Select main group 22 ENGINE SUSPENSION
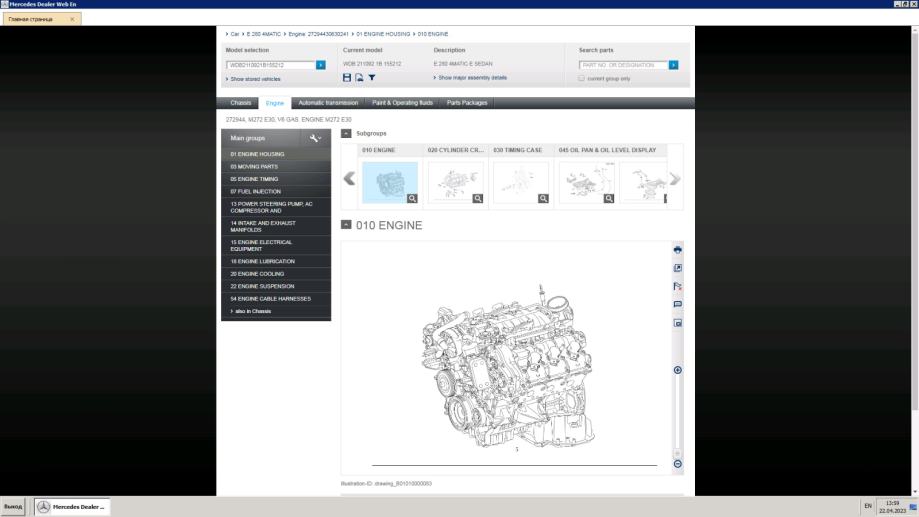This screenshot has height=517, width=919. click(276, 286)
